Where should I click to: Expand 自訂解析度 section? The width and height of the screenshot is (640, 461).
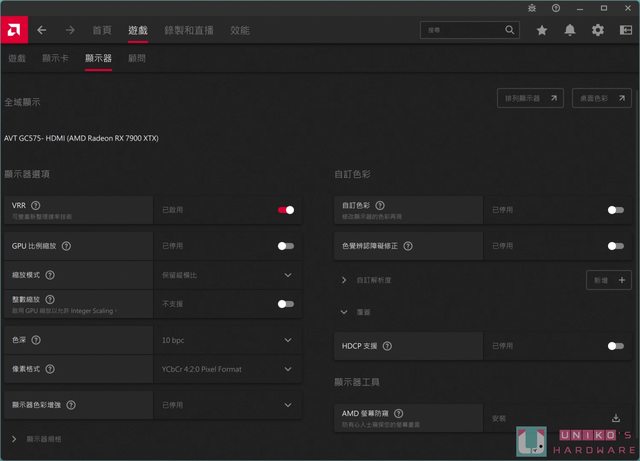coord(345,281)
